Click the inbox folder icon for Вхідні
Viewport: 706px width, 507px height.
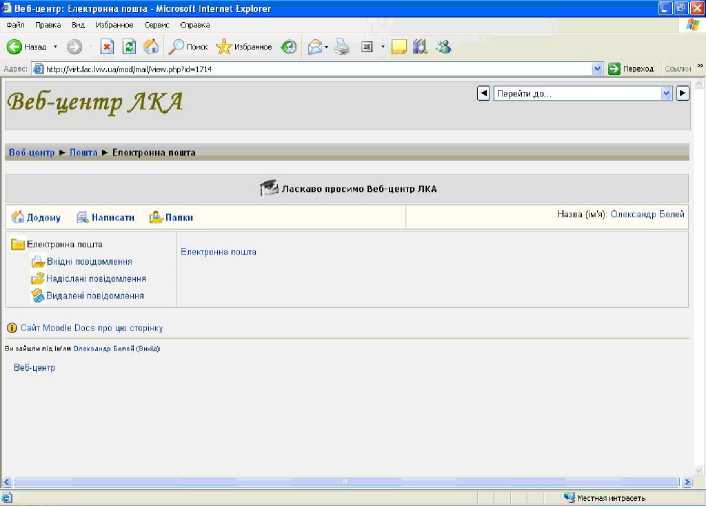click(x=38, y=262)
